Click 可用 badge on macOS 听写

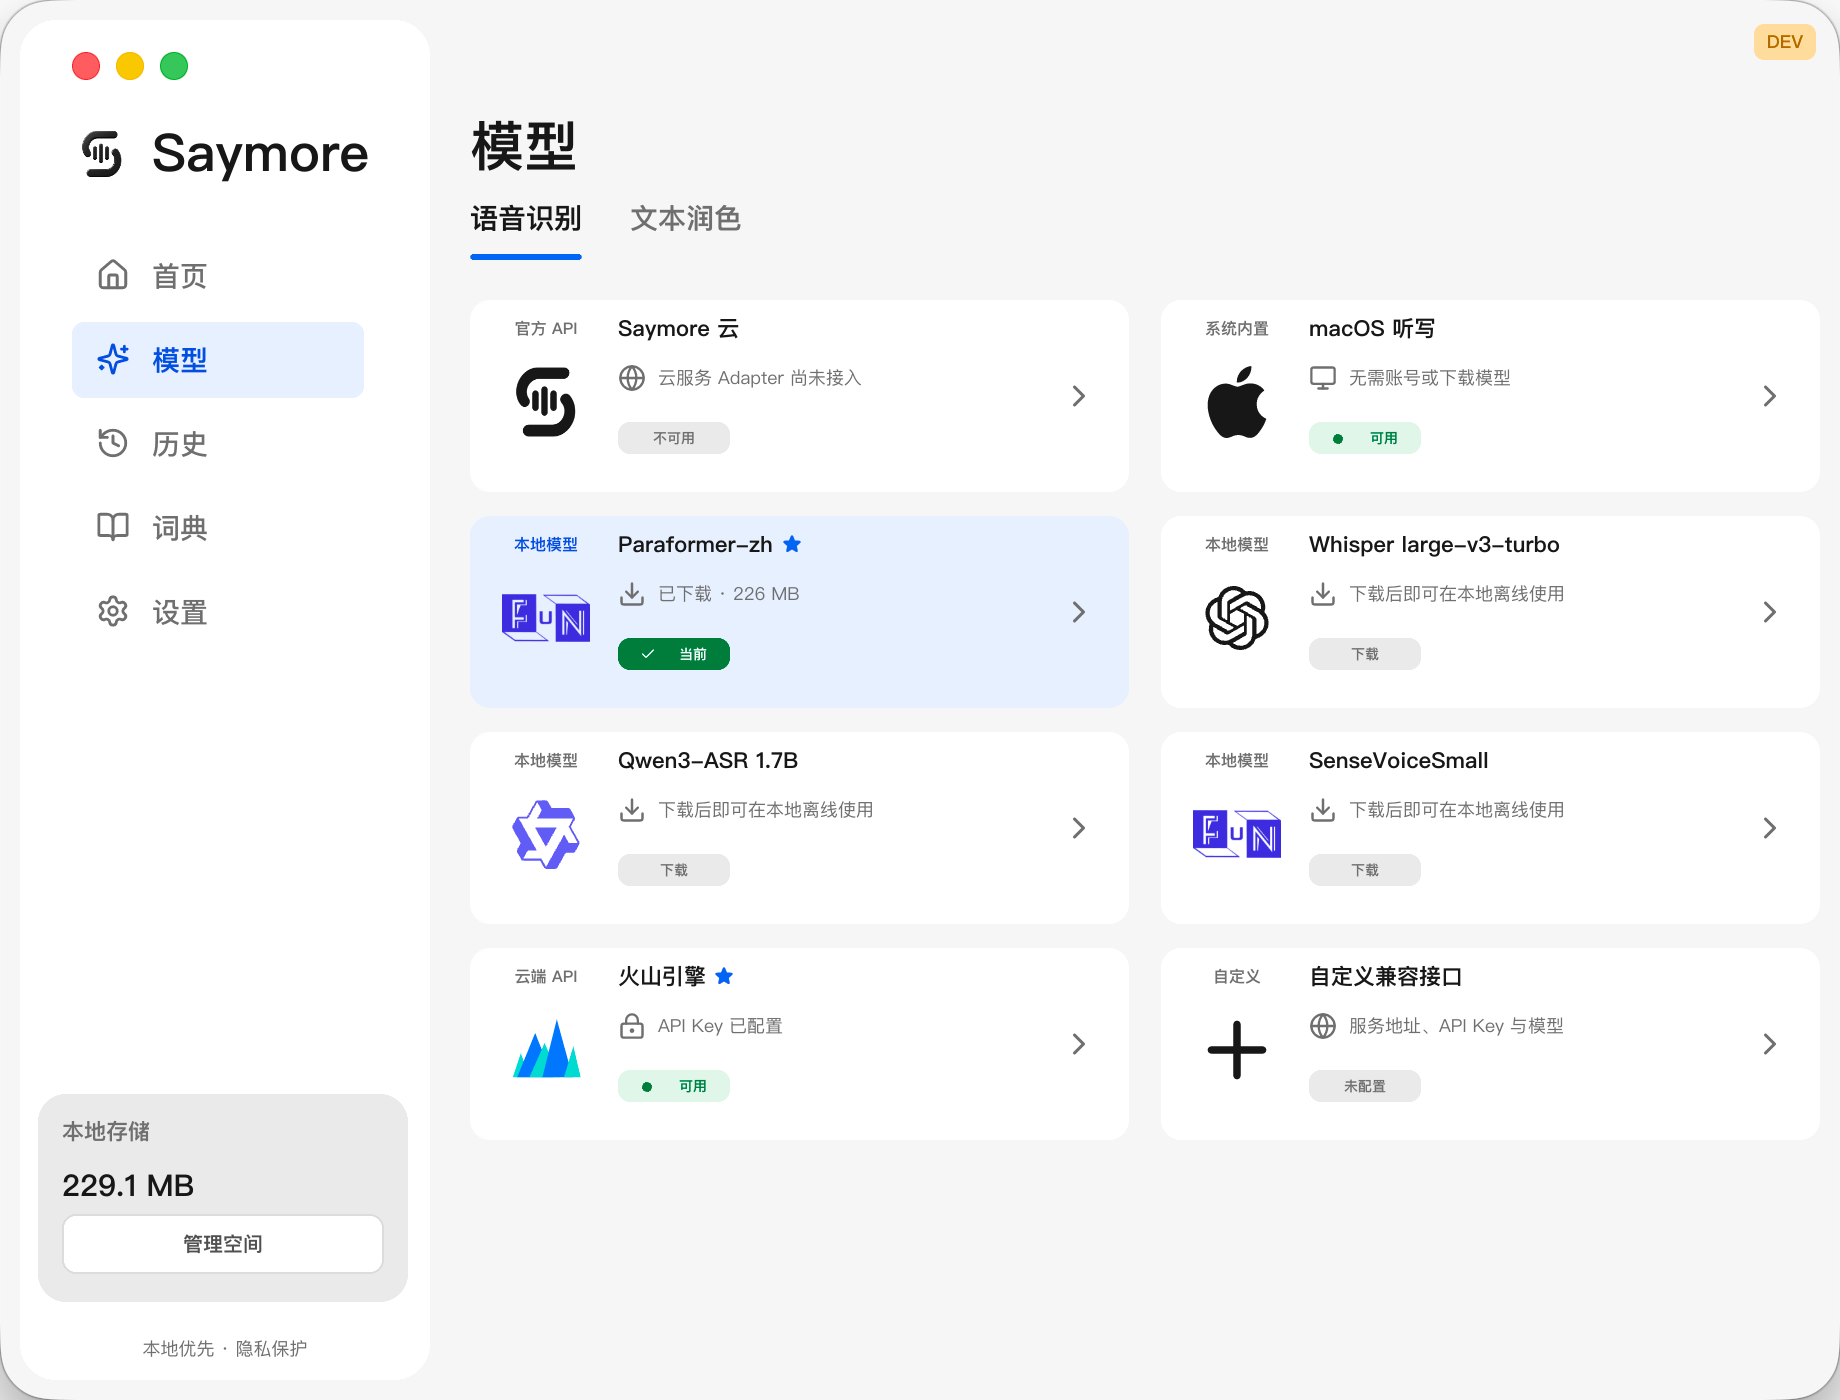(1365, 438)
